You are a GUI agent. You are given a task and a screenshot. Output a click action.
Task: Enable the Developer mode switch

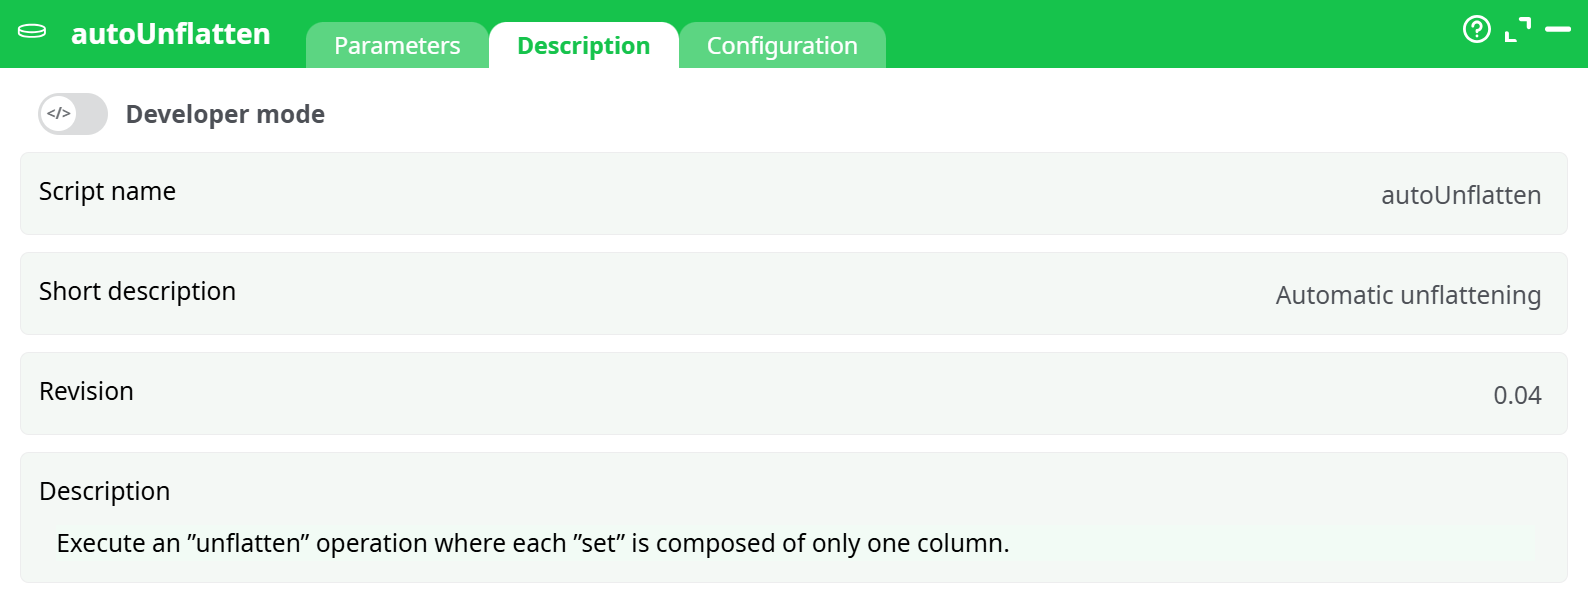coord(72,113)
